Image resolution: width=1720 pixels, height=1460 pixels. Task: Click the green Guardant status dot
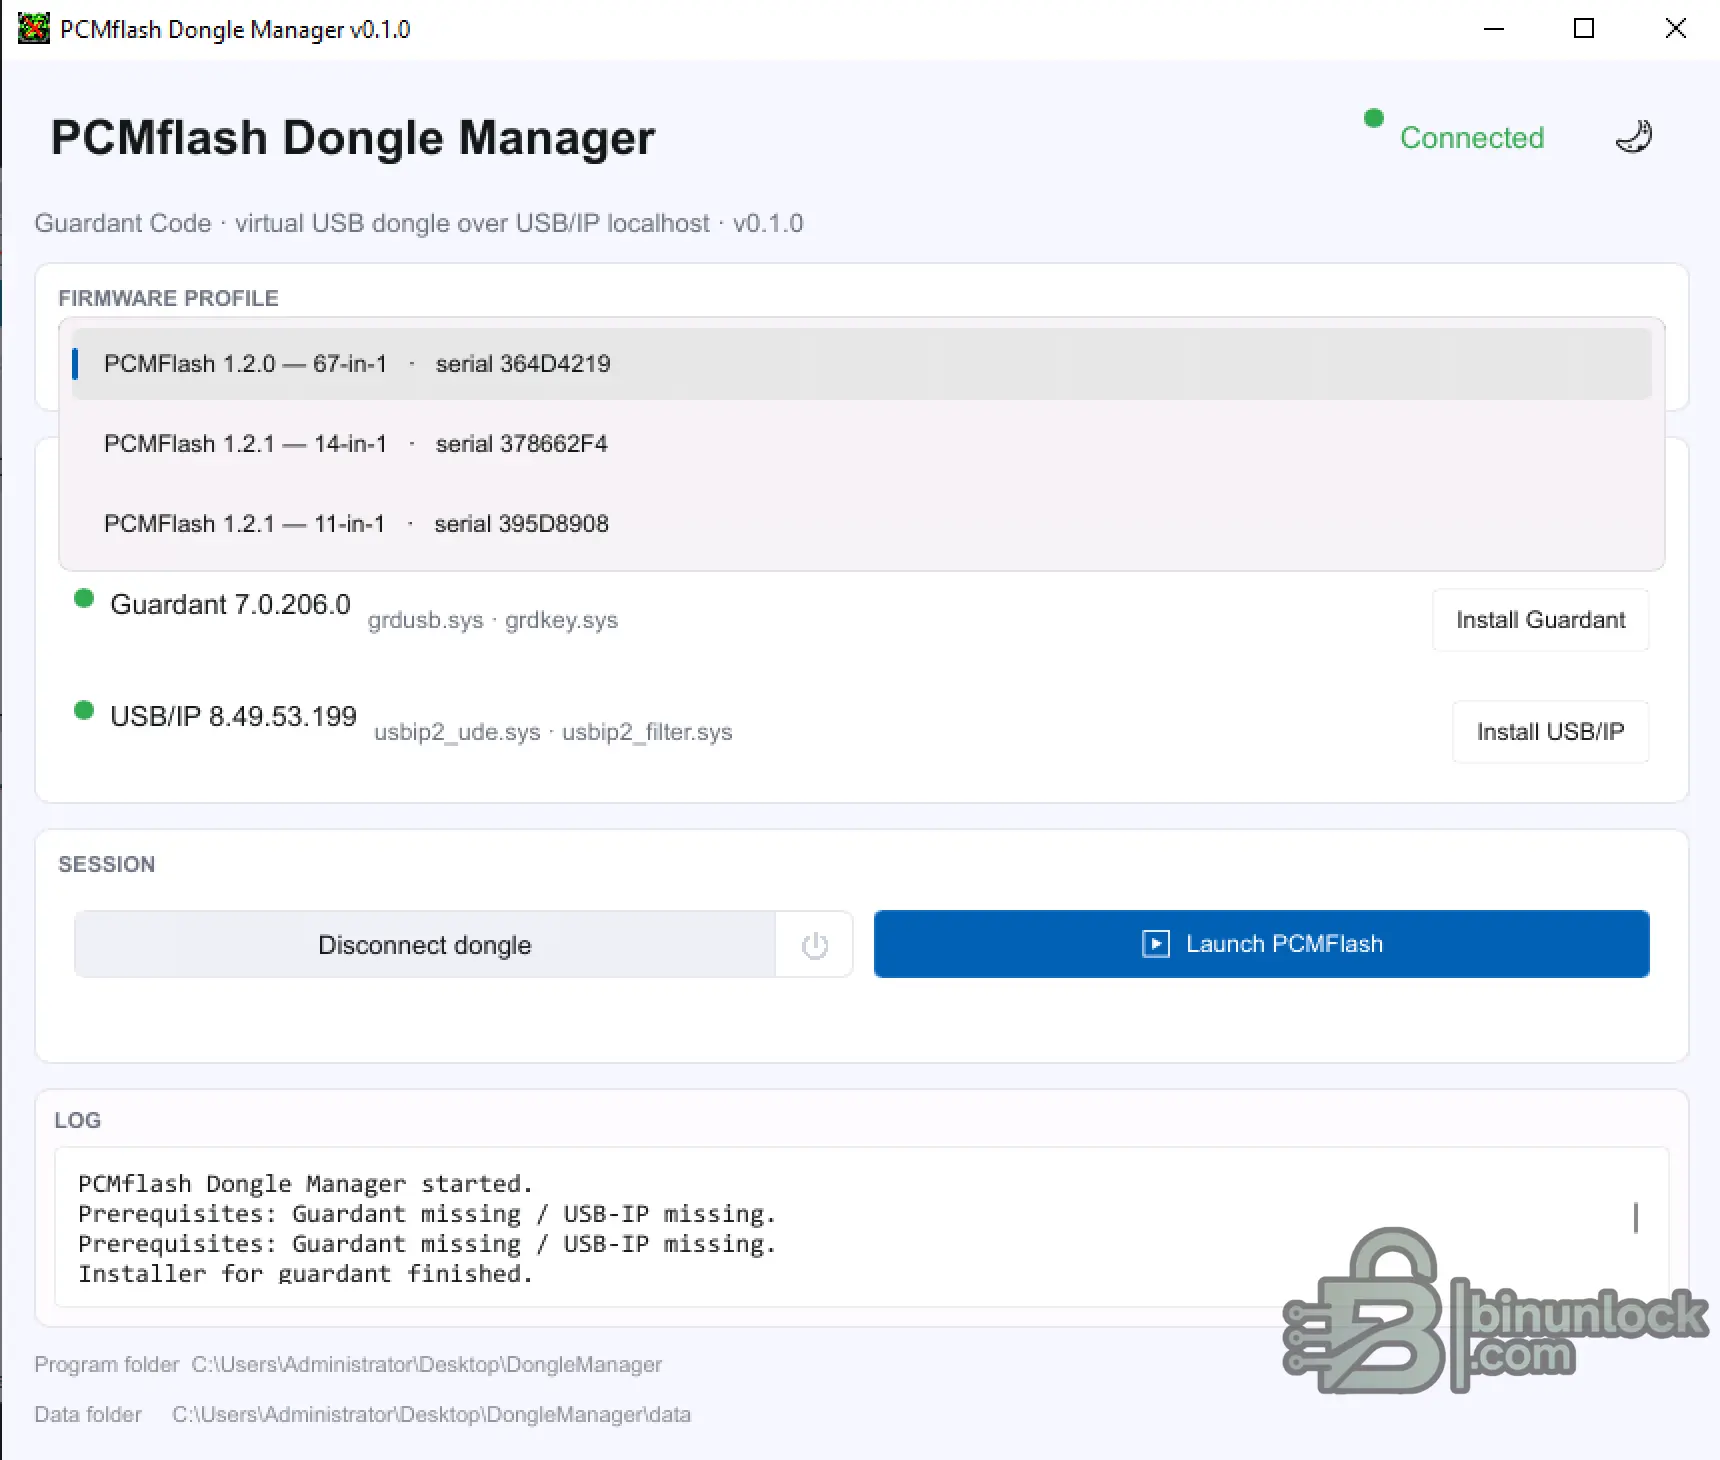point(84,599)
